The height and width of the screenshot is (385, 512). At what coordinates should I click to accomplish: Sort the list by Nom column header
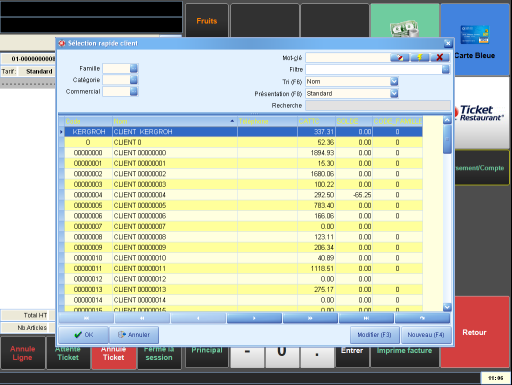(175, 121)
